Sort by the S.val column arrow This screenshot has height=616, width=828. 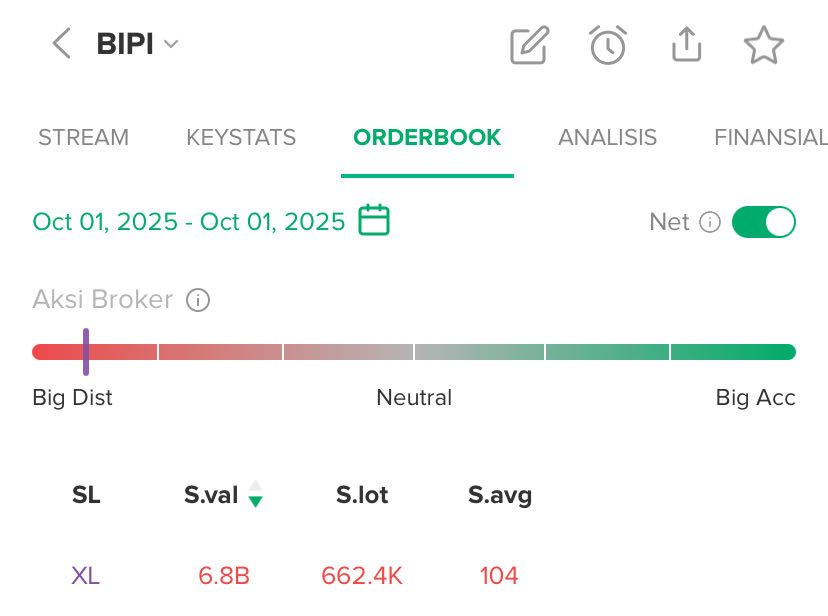pos(256,494)
